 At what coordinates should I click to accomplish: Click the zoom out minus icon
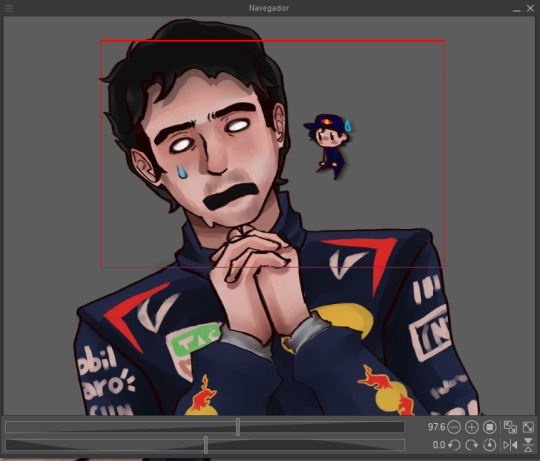point(454,427)
